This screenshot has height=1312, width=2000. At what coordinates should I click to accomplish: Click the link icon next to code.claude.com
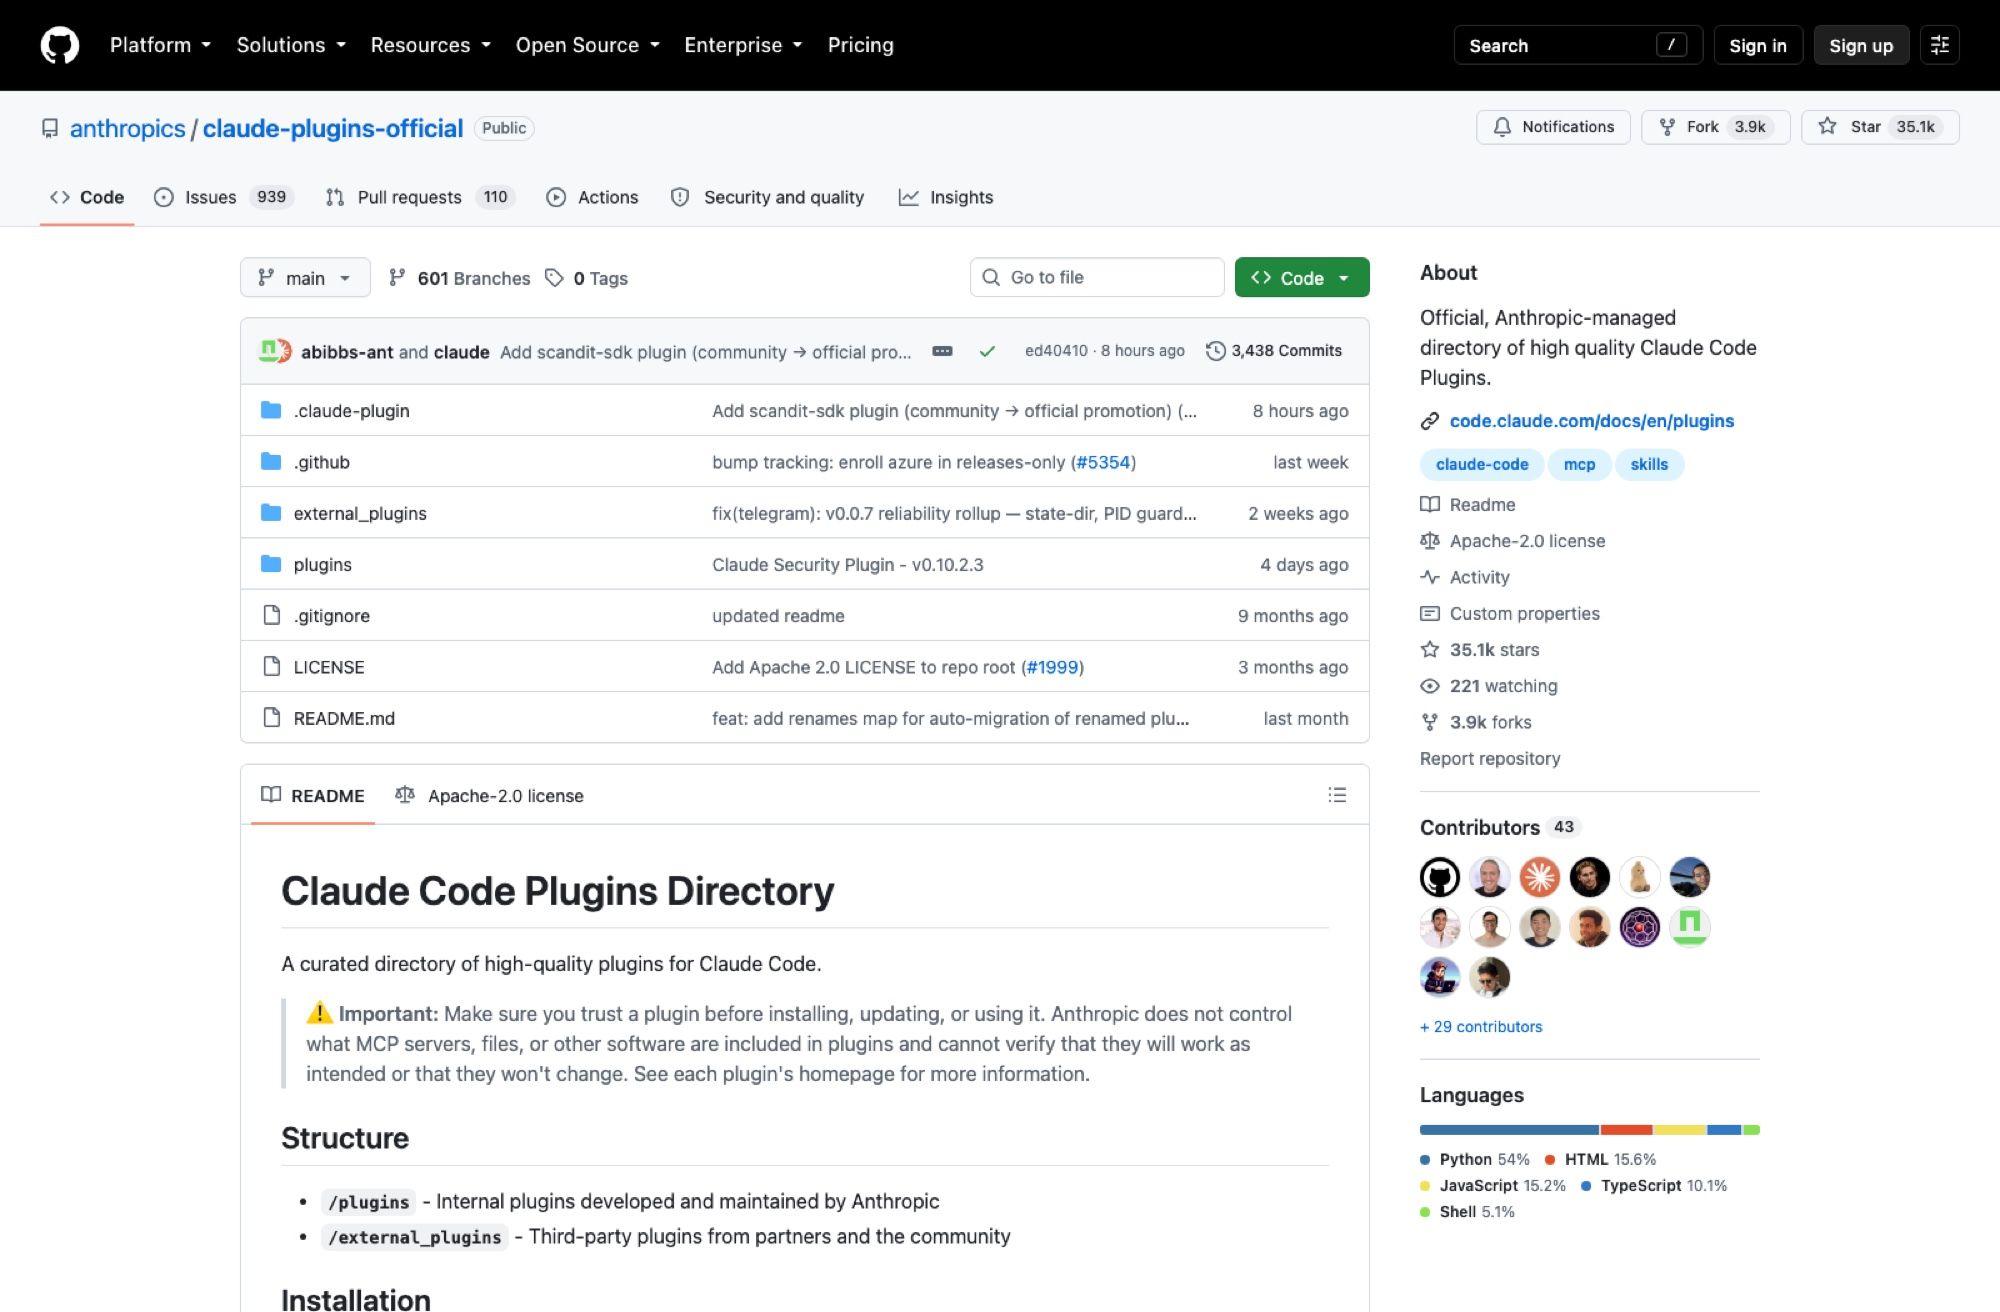(x=1430, y=421)
